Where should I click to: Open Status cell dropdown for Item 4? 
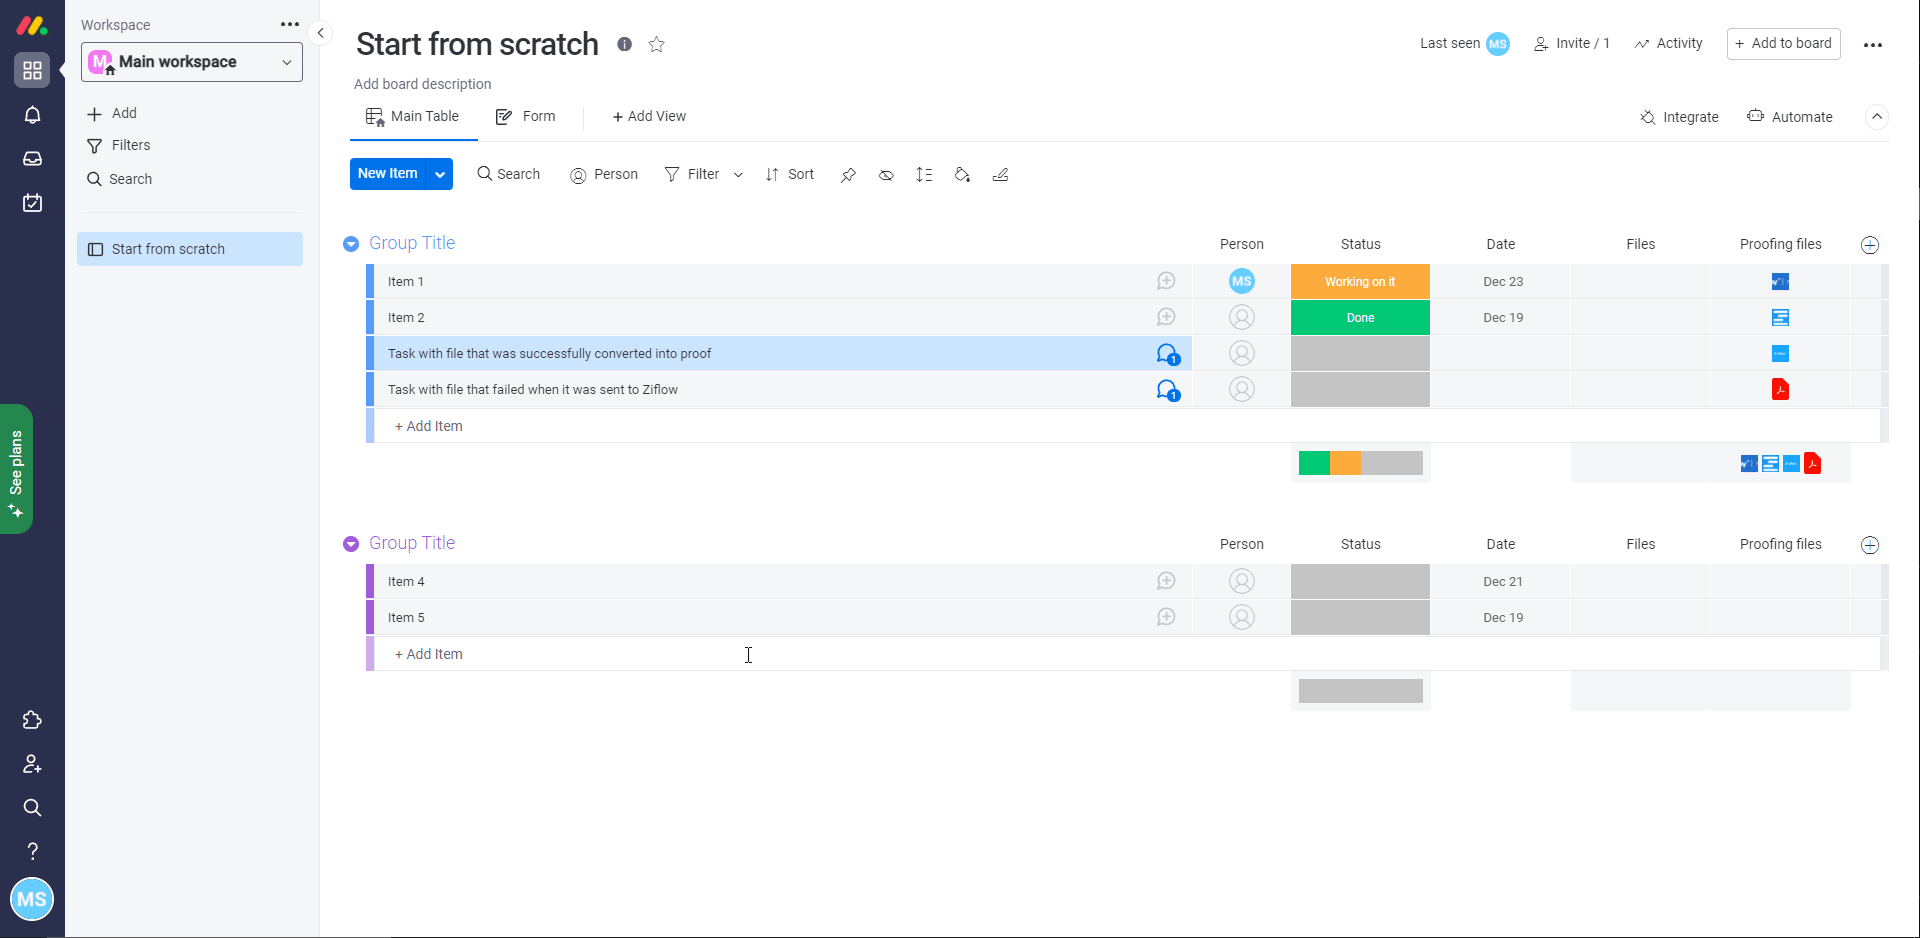pyautogui.click(x=1360, y=581)
